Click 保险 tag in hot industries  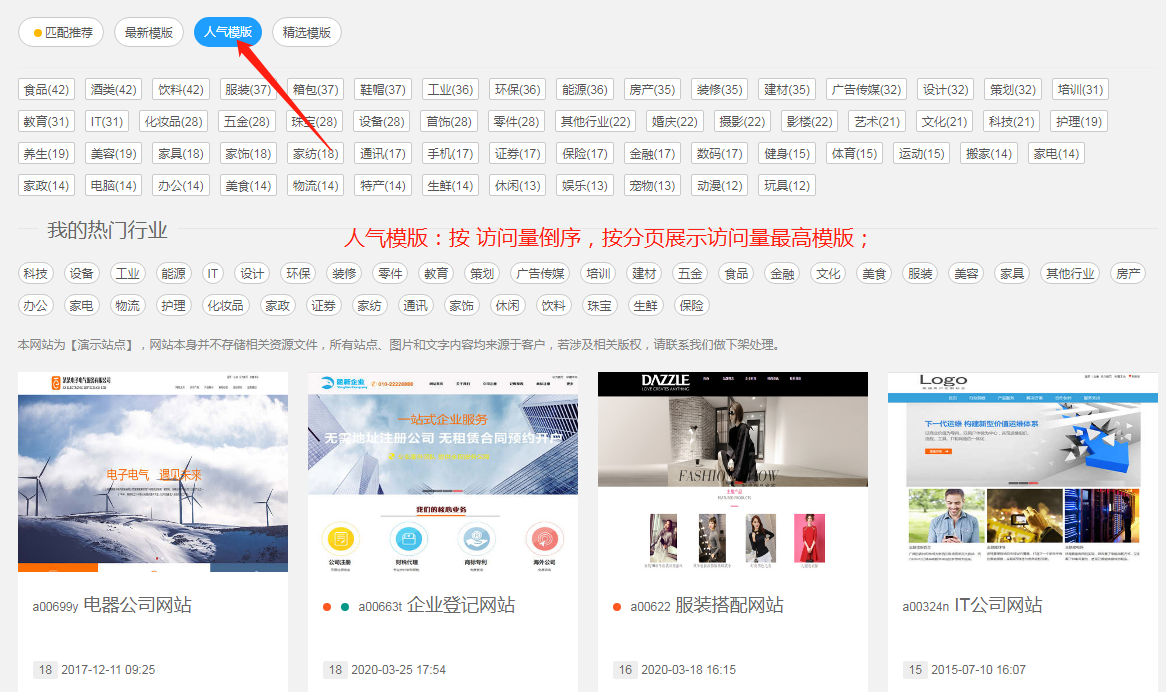(691, 306)
